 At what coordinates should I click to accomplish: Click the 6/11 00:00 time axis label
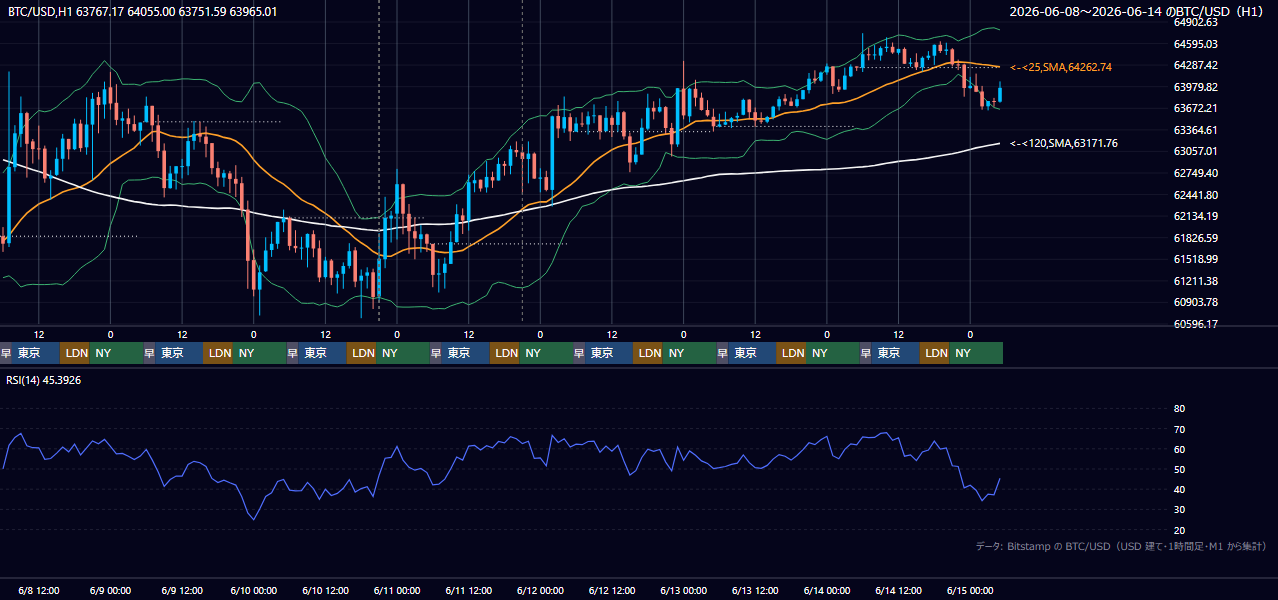pyautogui.click(x=397, y=590)
